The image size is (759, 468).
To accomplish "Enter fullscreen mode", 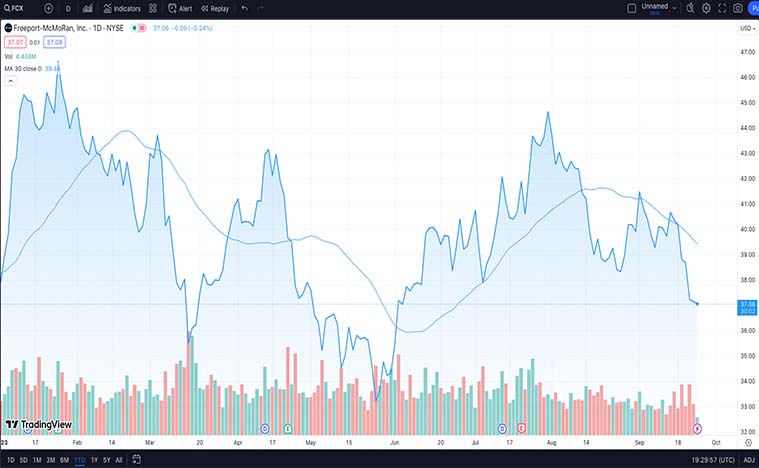I will coord(722,8).
